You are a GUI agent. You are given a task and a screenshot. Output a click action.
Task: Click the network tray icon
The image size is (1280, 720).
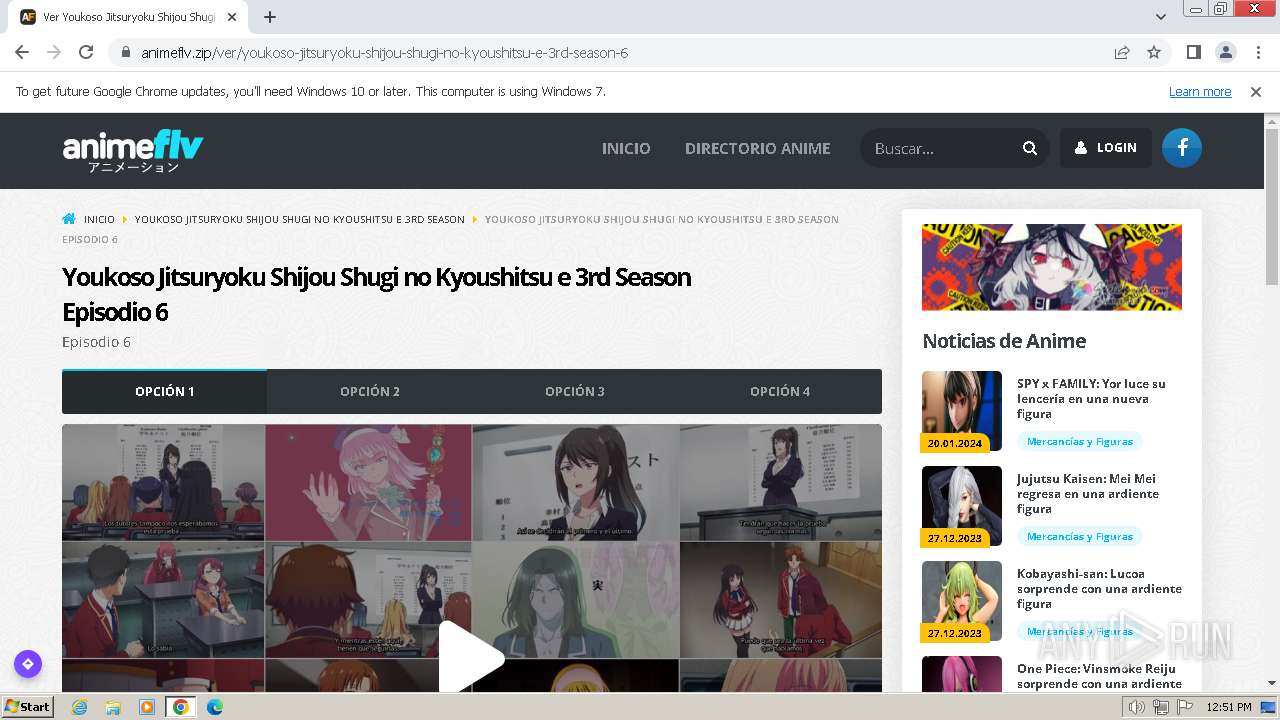(x=1161, y=707)
